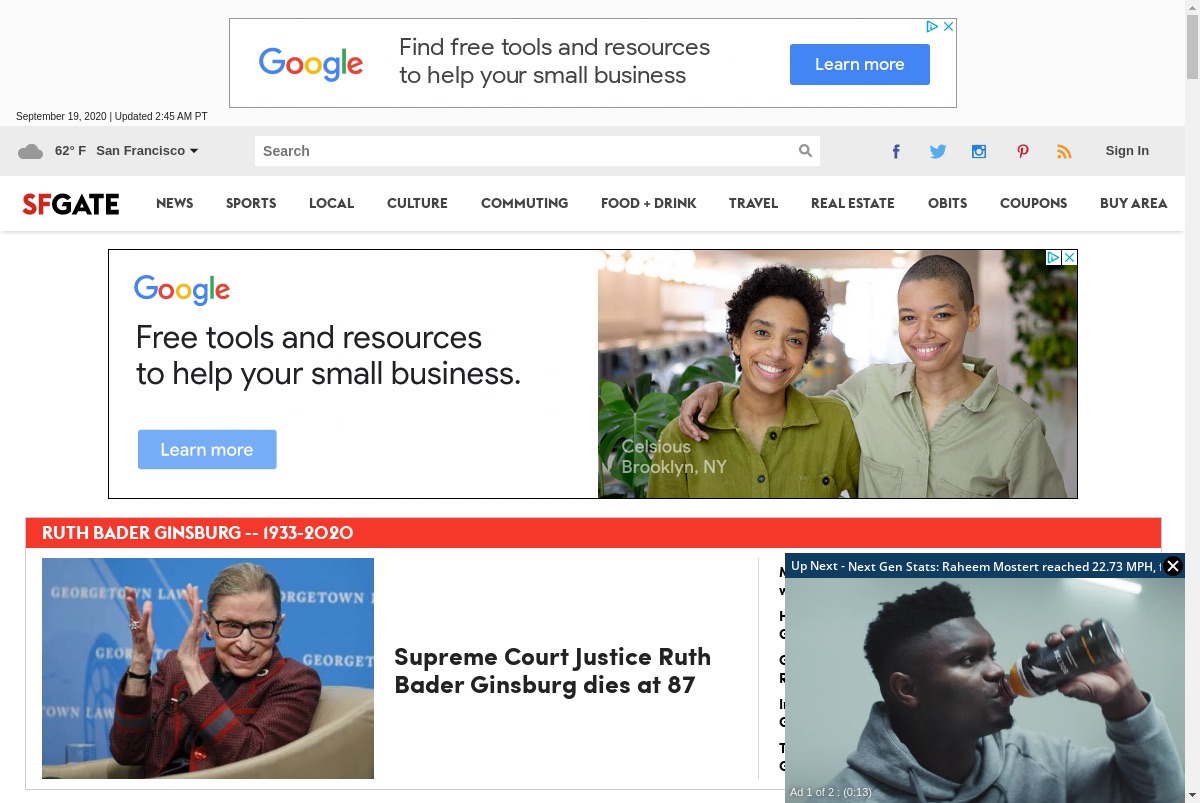
Task: Expand the San Francisco location dropdown
Action: coord(147,151)
